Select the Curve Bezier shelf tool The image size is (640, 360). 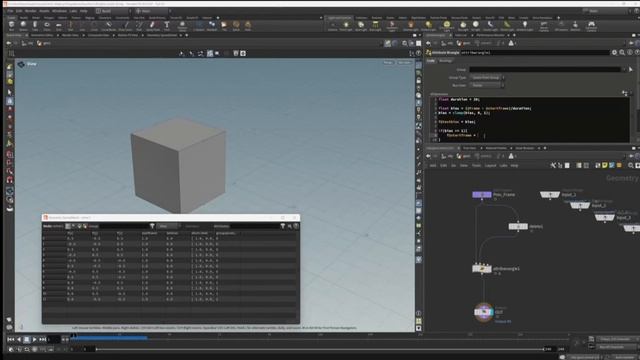[x=109, y=26]
